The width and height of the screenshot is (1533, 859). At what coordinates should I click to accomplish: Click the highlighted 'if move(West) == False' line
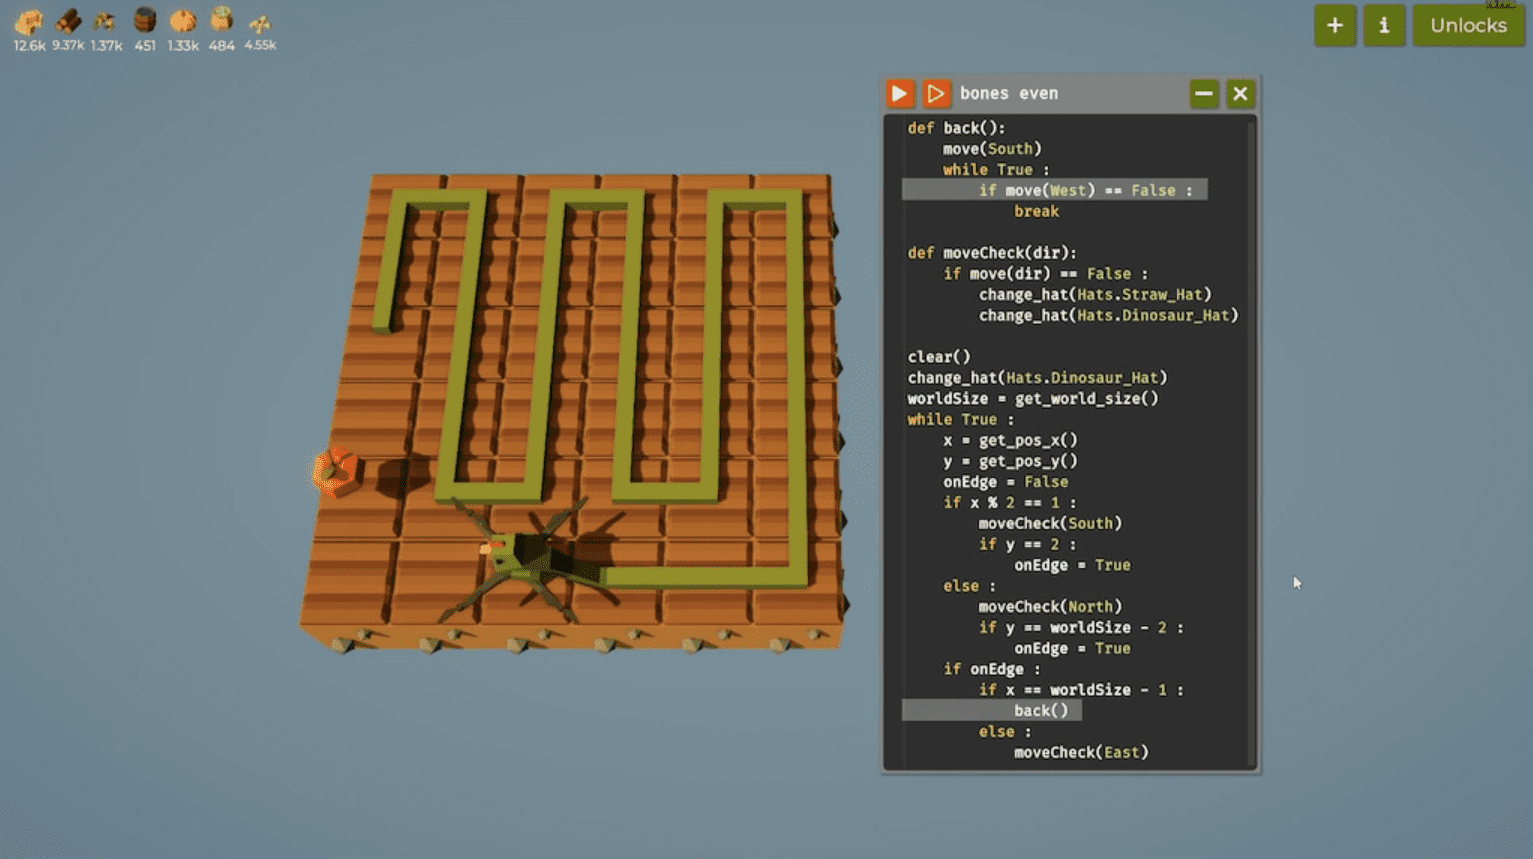pos(1084,190)
